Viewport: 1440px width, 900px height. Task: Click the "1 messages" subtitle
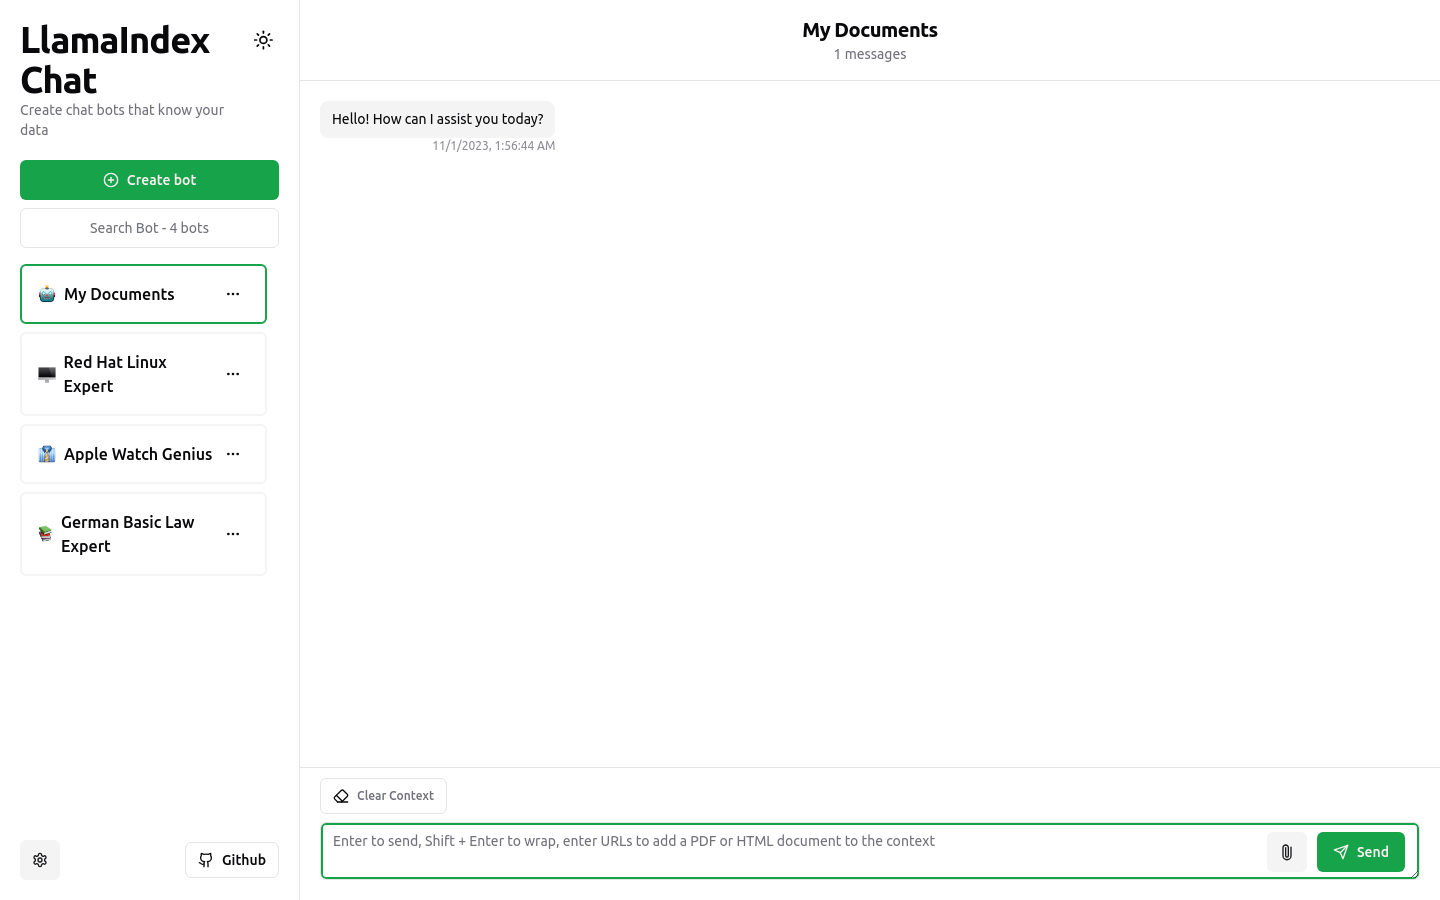(870, 54)
